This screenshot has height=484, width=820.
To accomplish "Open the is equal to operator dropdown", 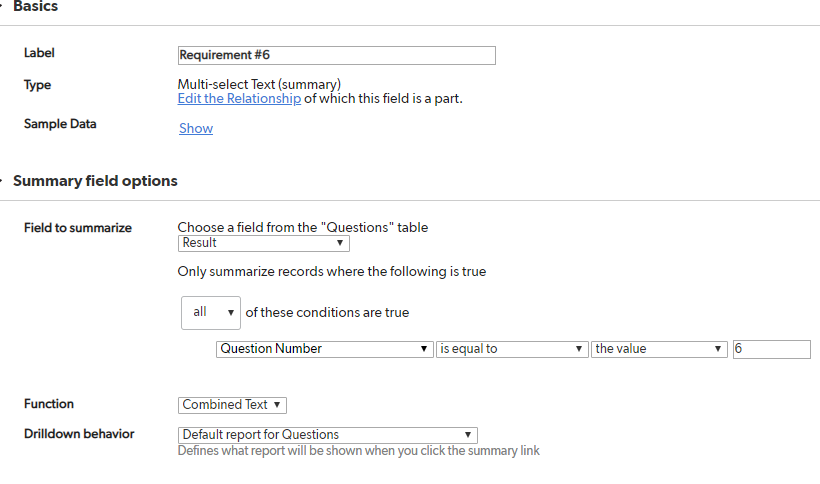I will click(x=511, y=349).
